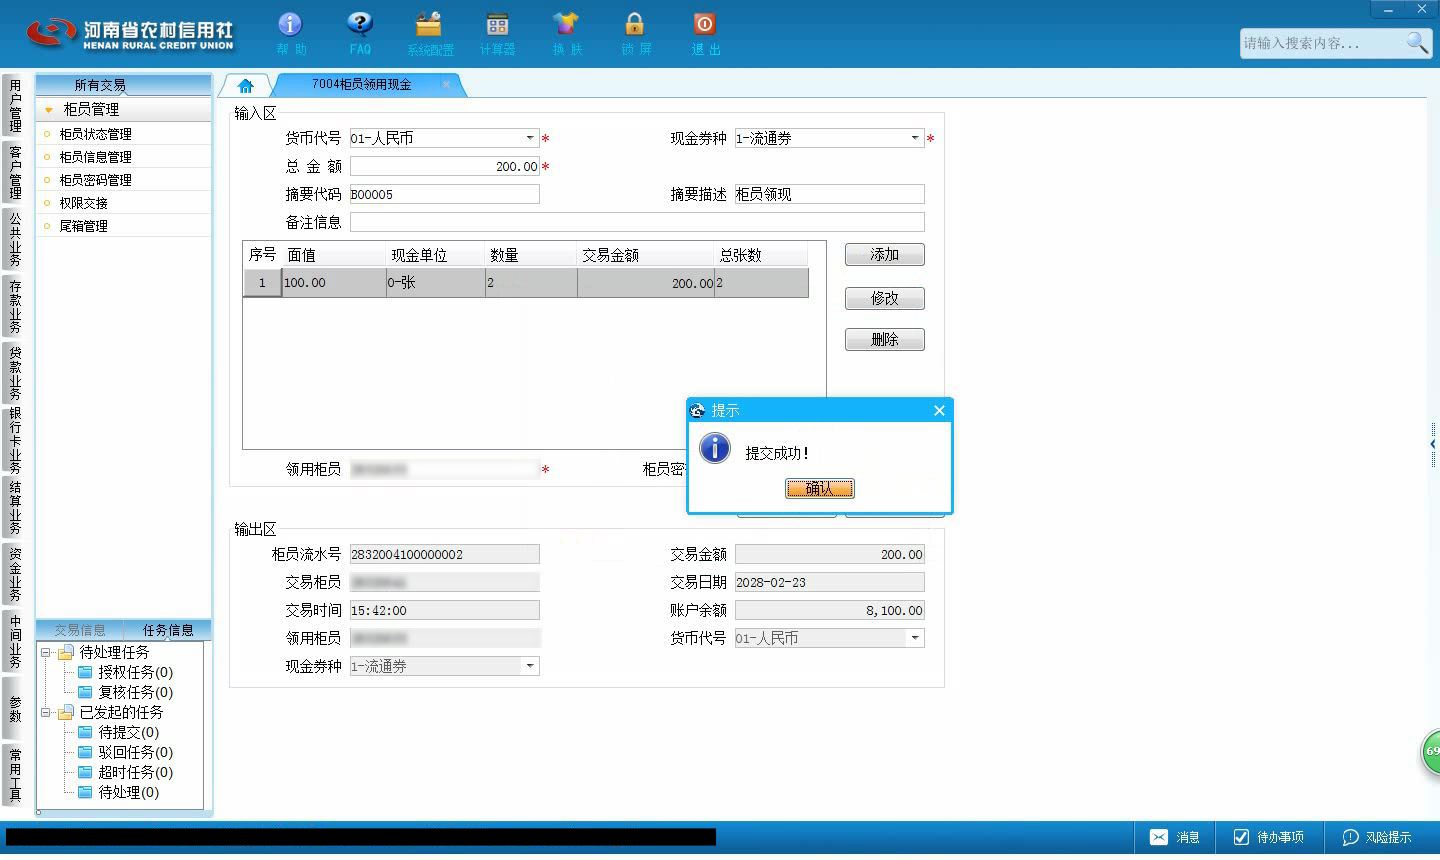Collapse the 已发起的任务 tree node
The image size is (1440, 860).
pos(45,712)
